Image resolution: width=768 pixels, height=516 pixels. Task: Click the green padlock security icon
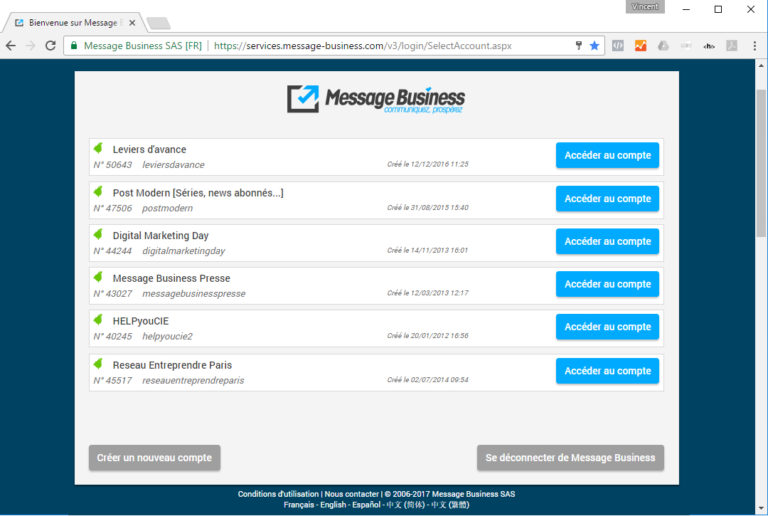tap(73, 46)
